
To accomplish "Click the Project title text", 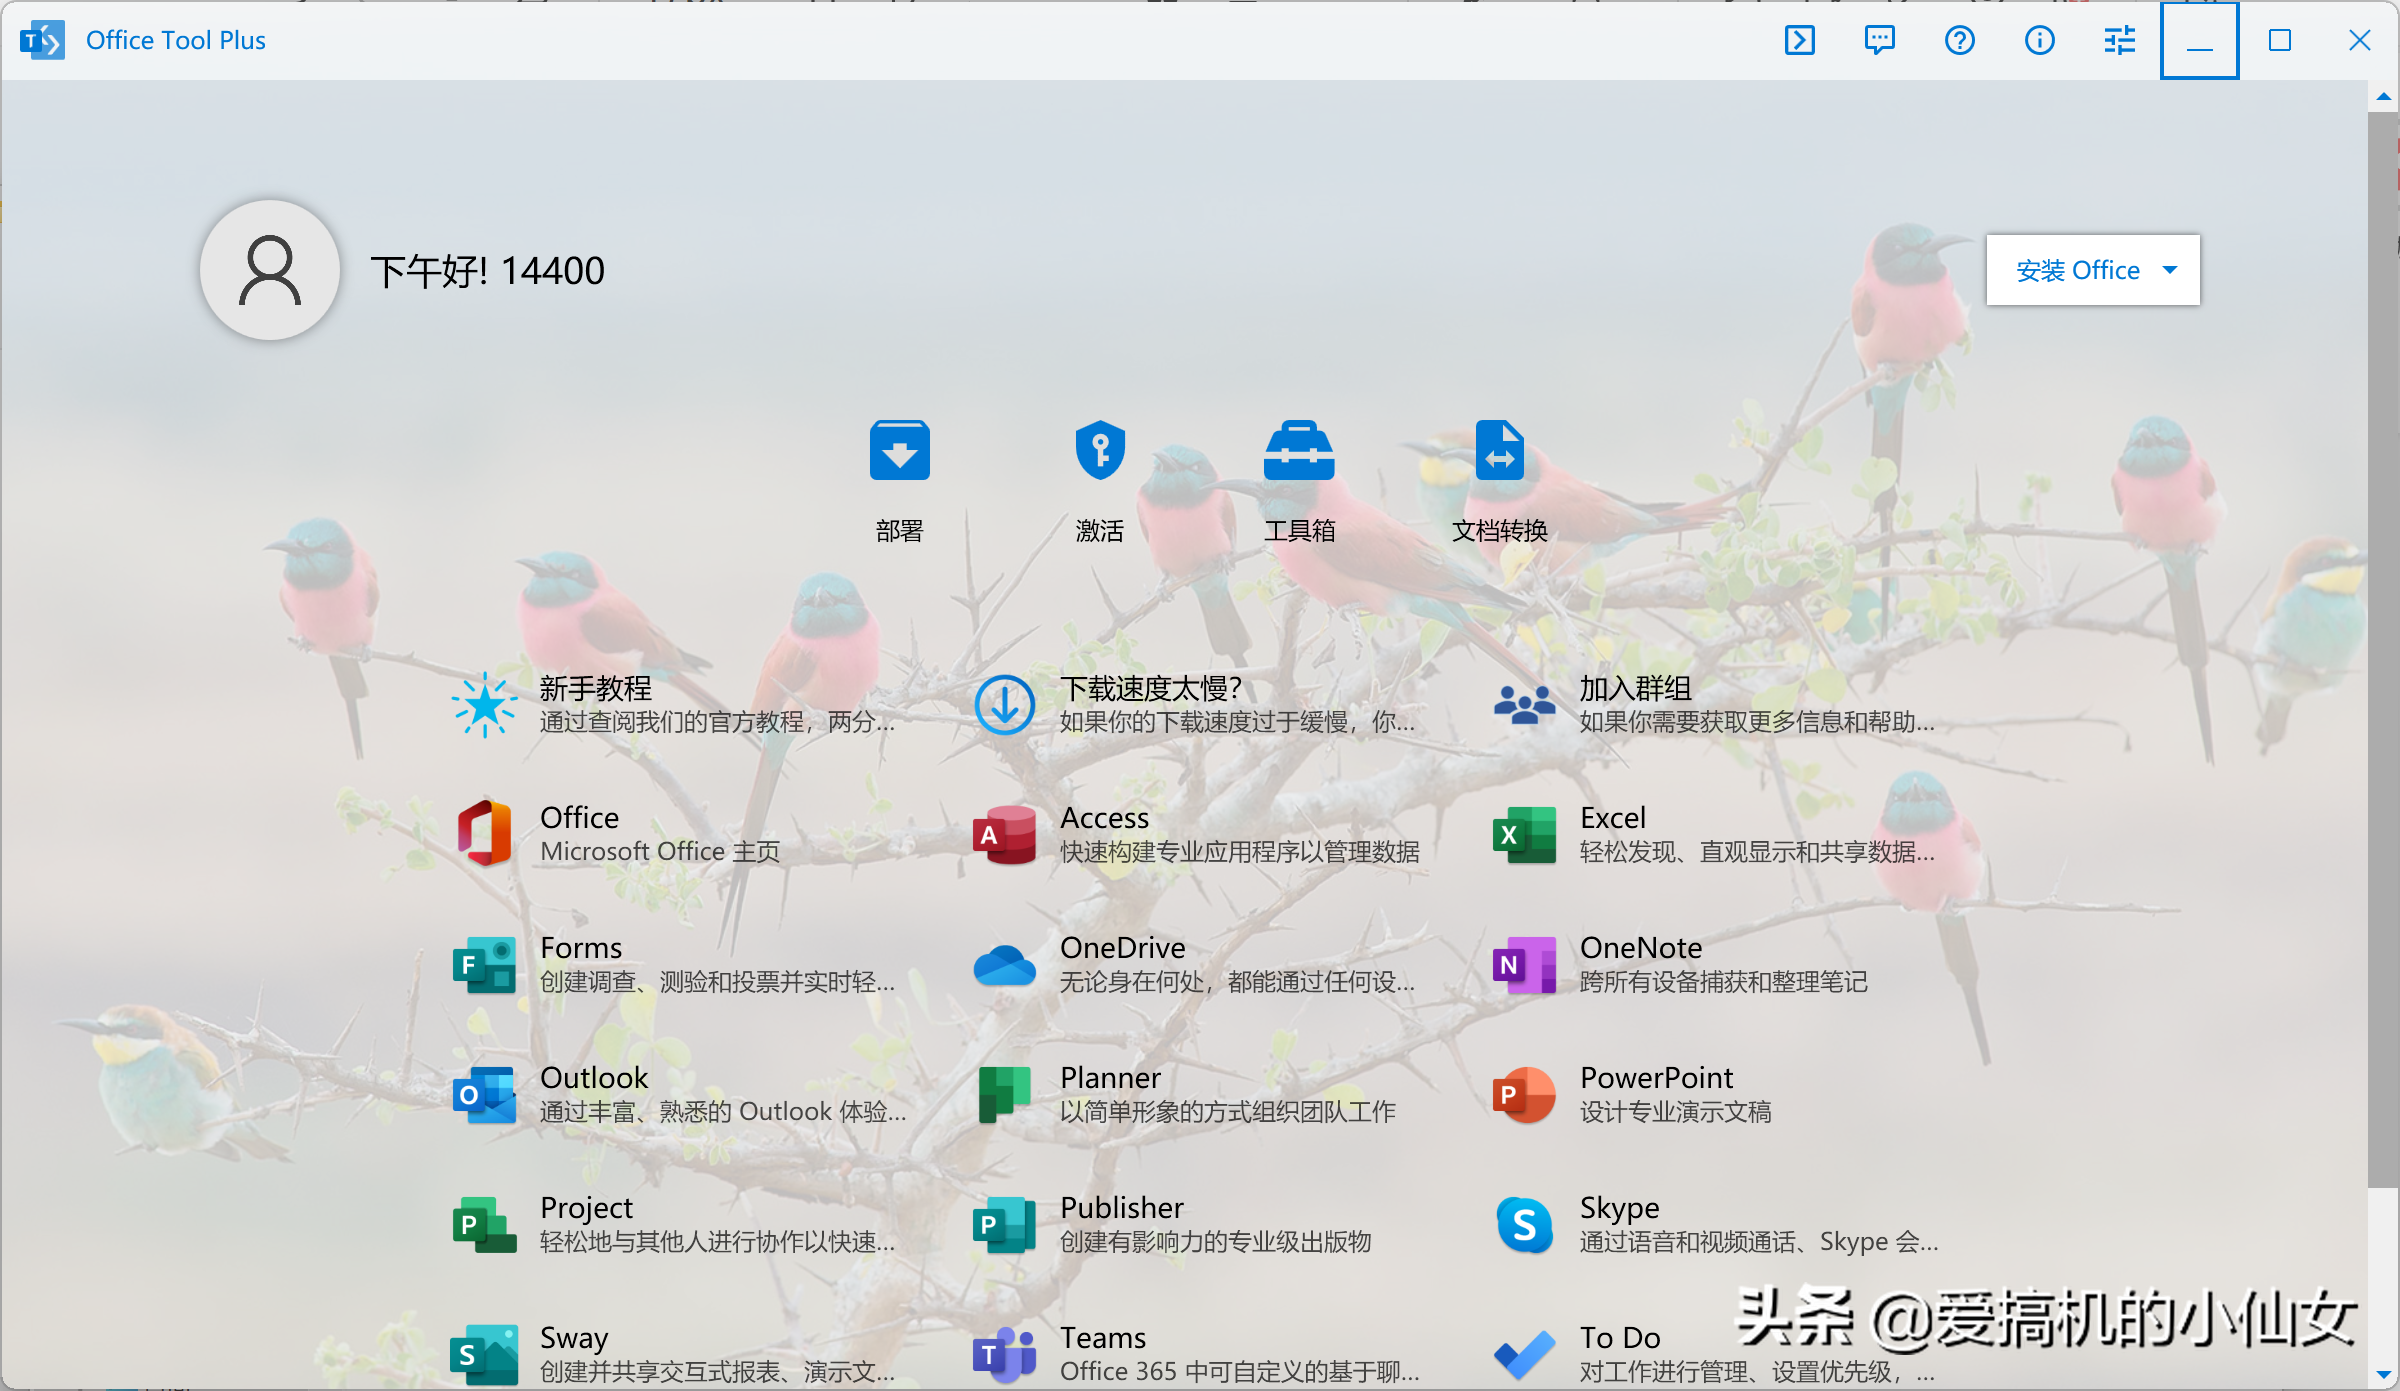I will 587,1208.
